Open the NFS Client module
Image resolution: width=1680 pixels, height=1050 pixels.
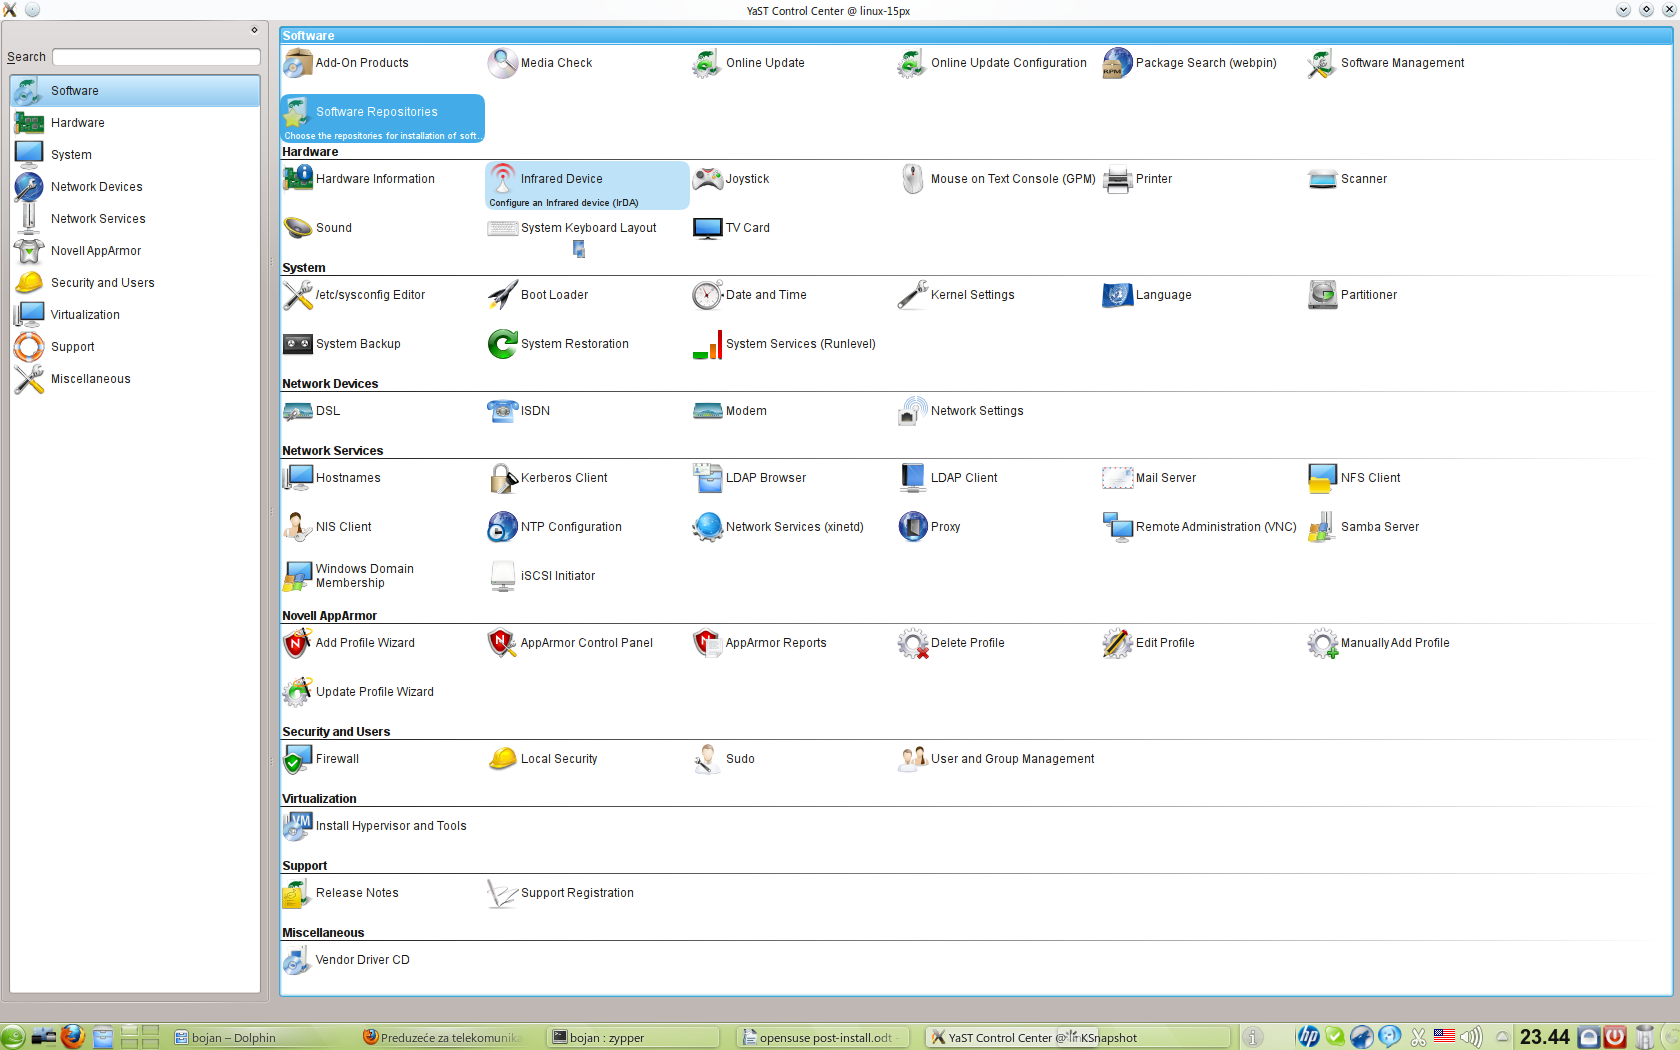click(1355, 478)
